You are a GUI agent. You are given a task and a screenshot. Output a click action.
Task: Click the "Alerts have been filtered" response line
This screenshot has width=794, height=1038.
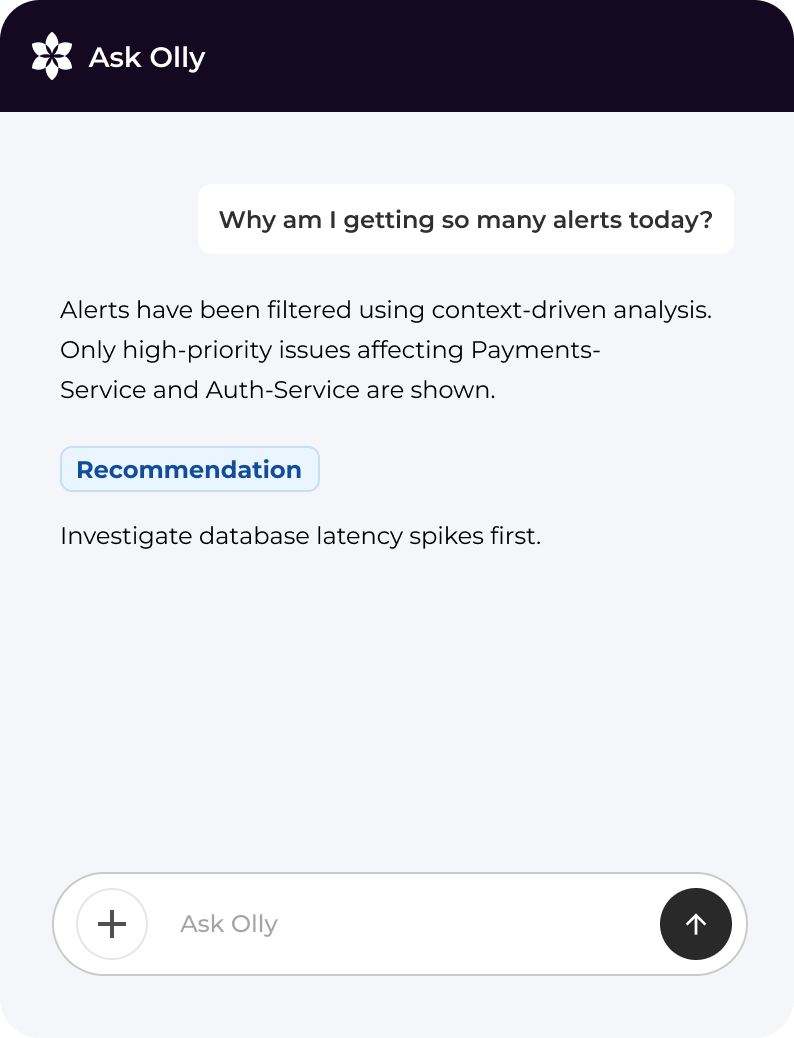coord(385,310)
